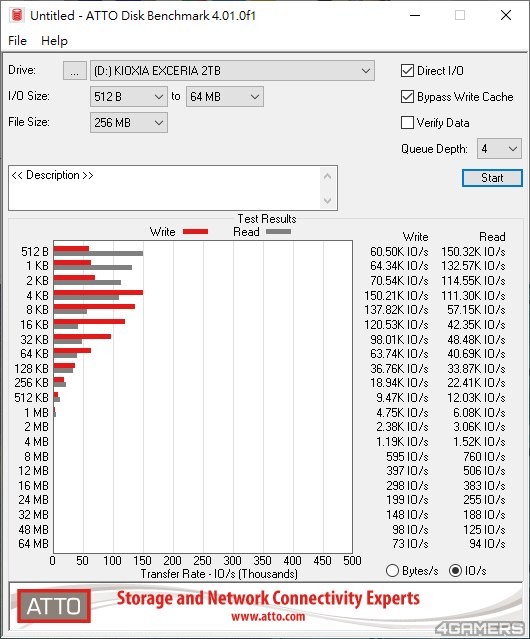This screenshot has width=530, height=639.
Task: Expand the Drive selection dropdown
Action: point(232,71)
